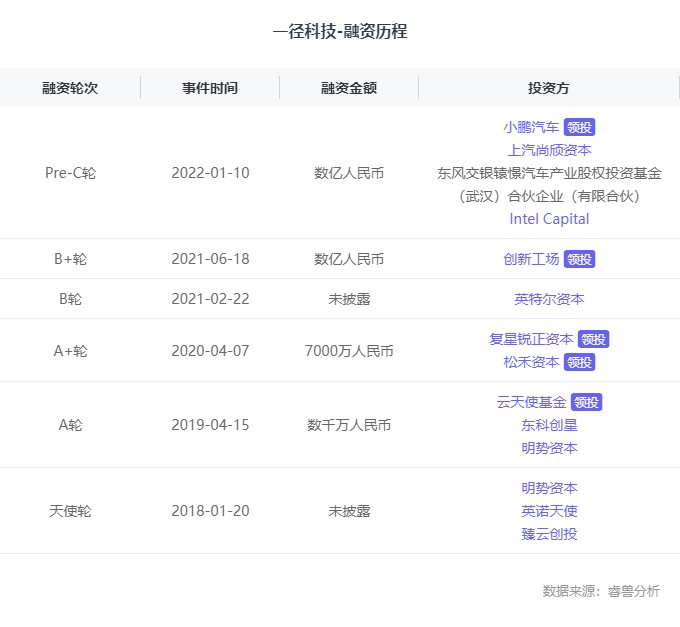
Task: Open the Intel Capital investor link
Action: [x=549, y=219]
